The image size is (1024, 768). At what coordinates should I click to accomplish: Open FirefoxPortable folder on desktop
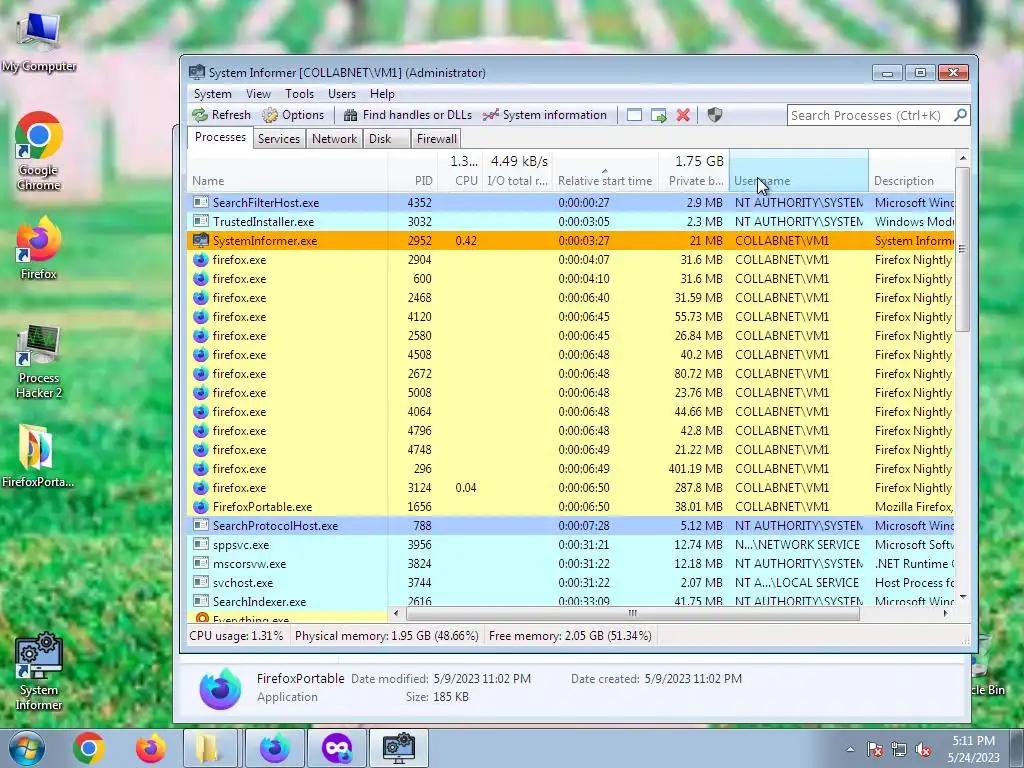point(37,456)
